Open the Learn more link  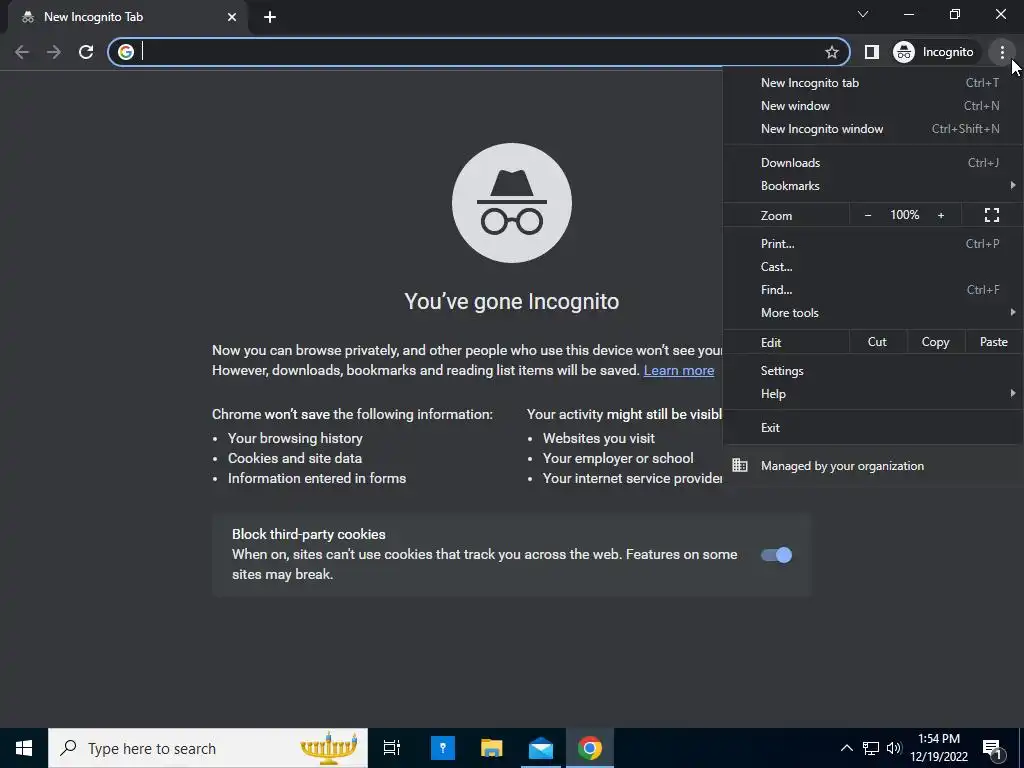tap(679, 370)
